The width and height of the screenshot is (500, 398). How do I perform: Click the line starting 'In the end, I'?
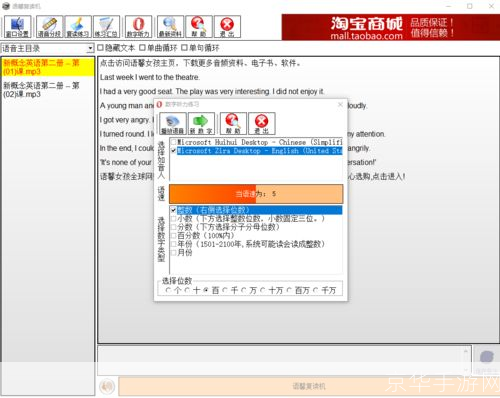[x=127, y=148]
